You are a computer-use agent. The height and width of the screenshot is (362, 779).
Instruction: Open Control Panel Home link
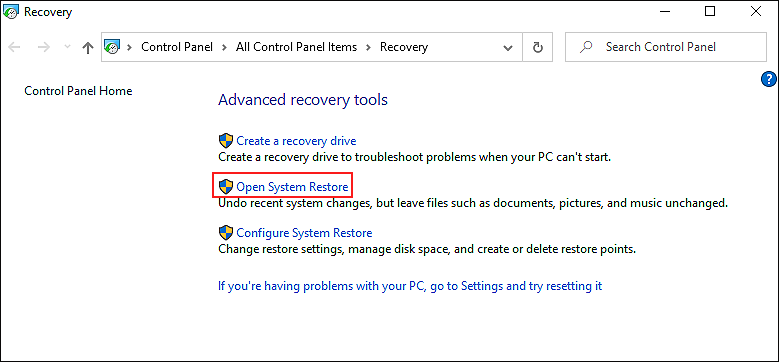click(x=78, y=91)
